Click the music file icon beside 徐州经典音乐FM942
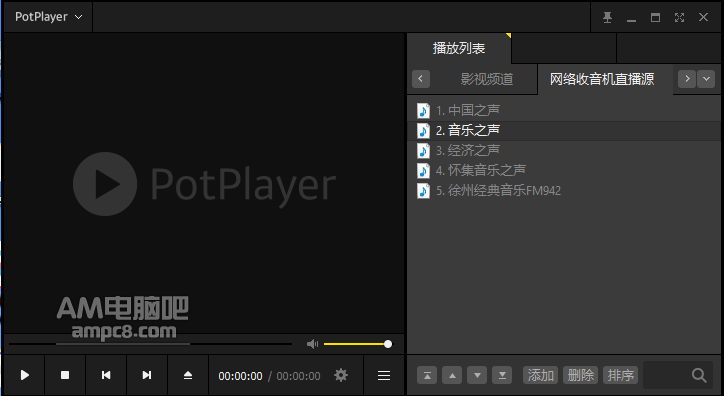 tap(423, 191)
